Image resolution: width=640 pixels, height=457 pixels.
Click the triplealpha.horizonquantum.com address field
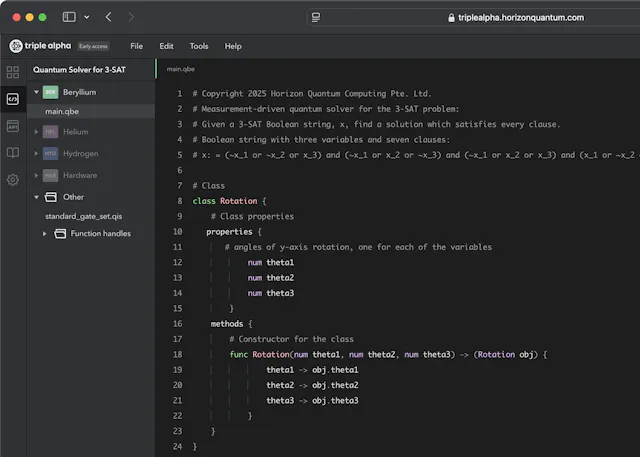(x=521, y=18)
